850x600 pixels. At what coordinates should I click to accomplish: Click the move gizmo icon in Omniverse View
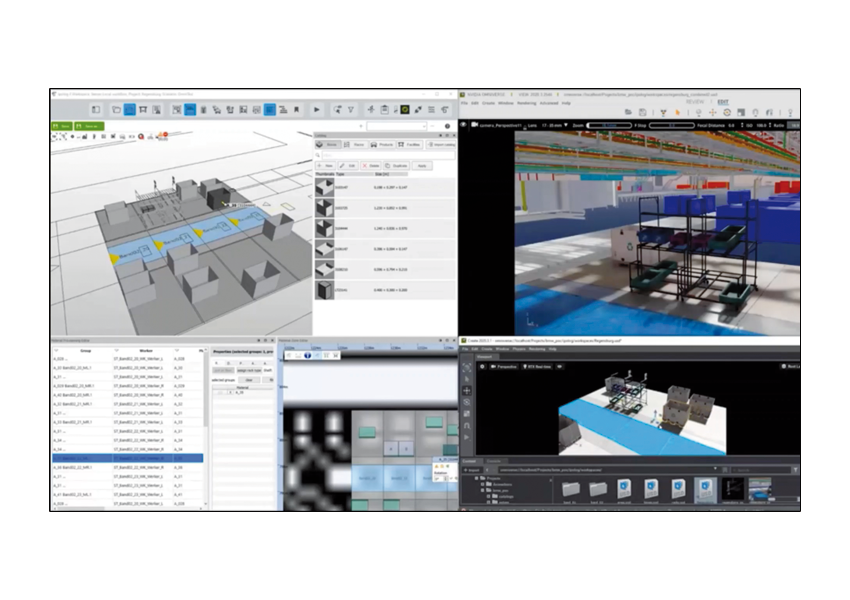tap(713, 112)
